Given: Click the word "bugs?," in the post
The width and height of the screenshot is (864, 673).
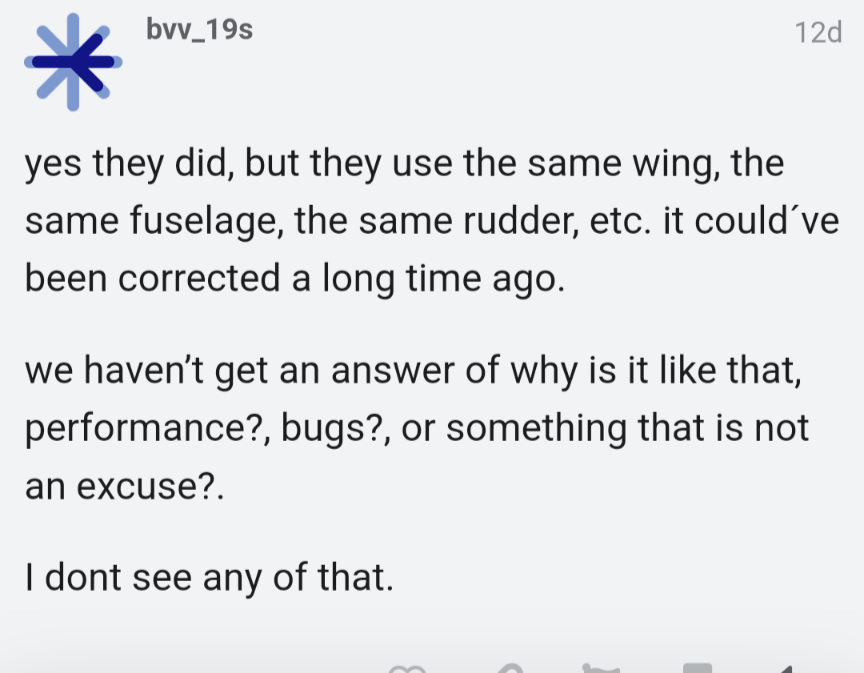Looking at the screenshot, I should 336,428.
